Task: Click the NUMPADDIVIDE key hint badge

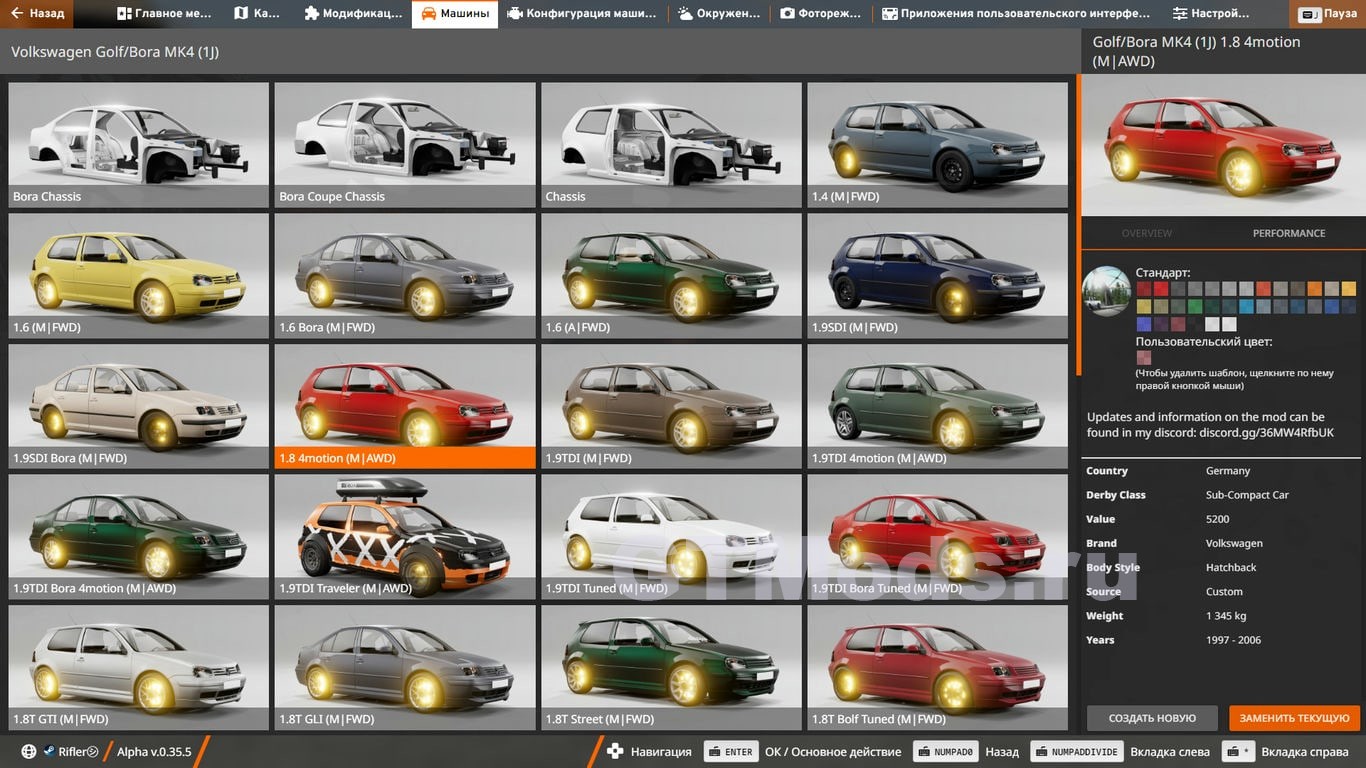Action: (x=1075, y=751)
